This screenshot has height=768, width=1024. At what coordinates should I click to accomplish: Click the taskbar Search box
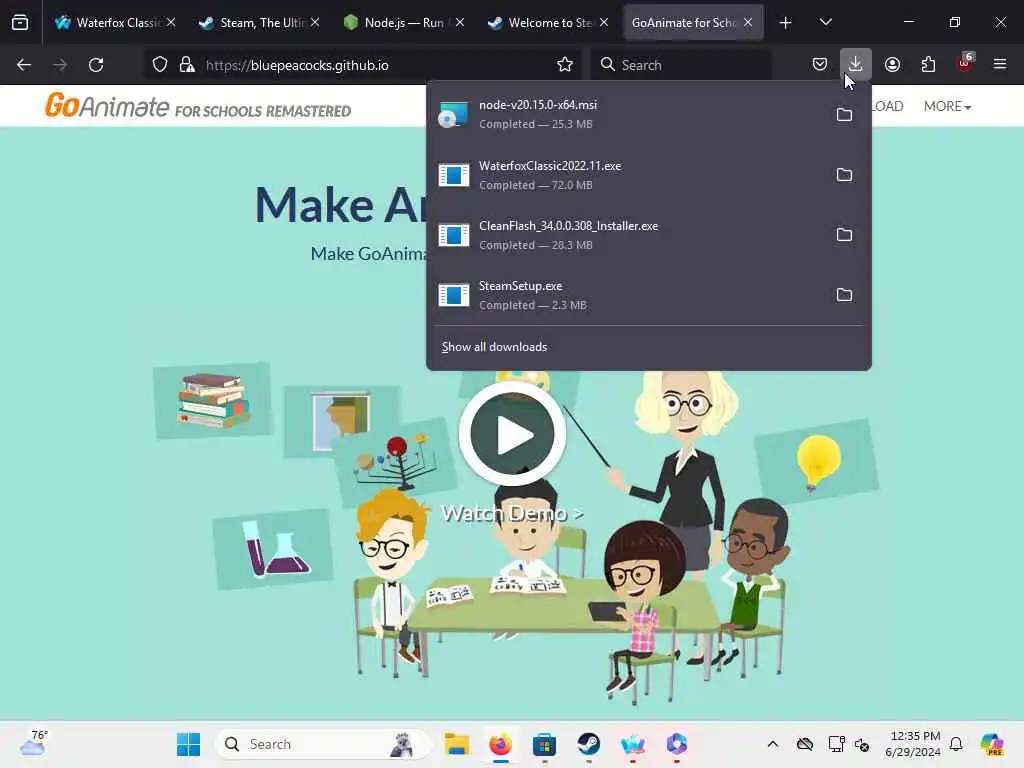(x=323, y=744)
